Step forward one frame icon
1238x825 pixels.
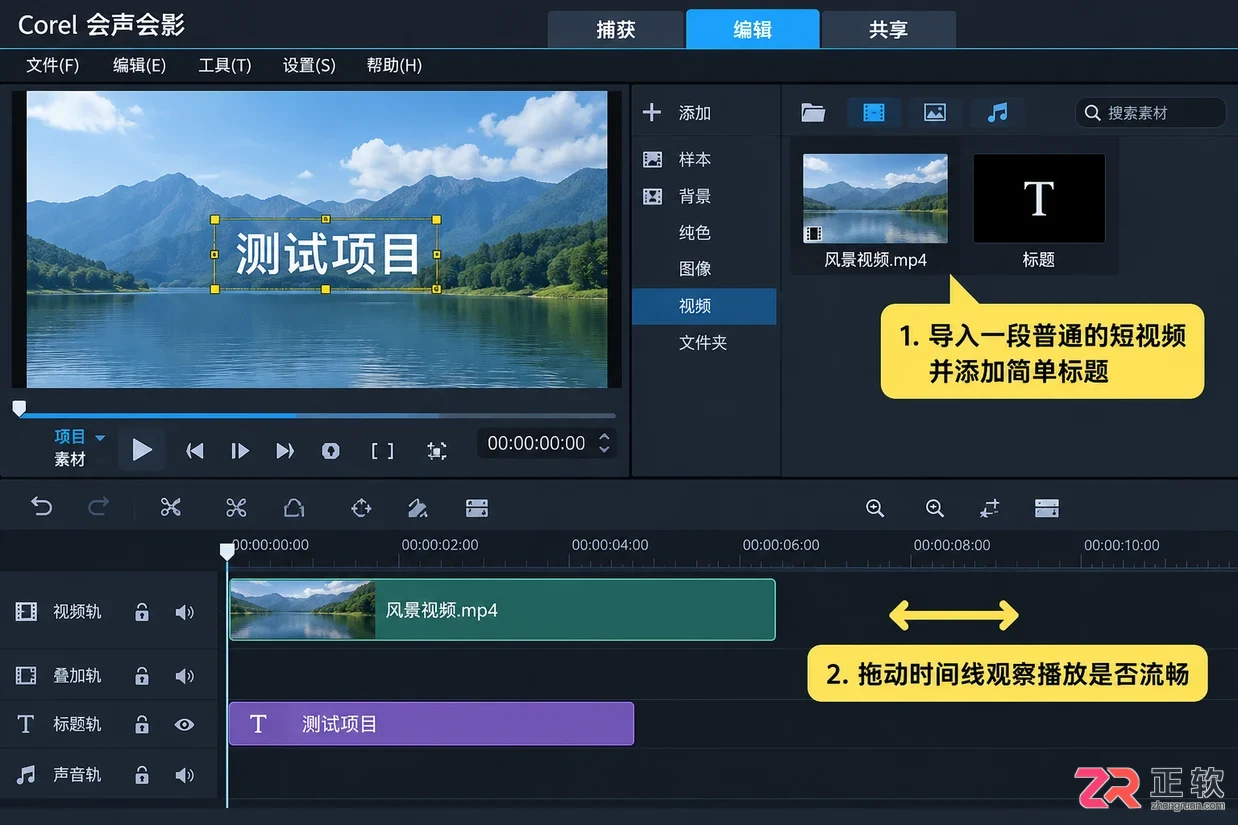point(240,451)
